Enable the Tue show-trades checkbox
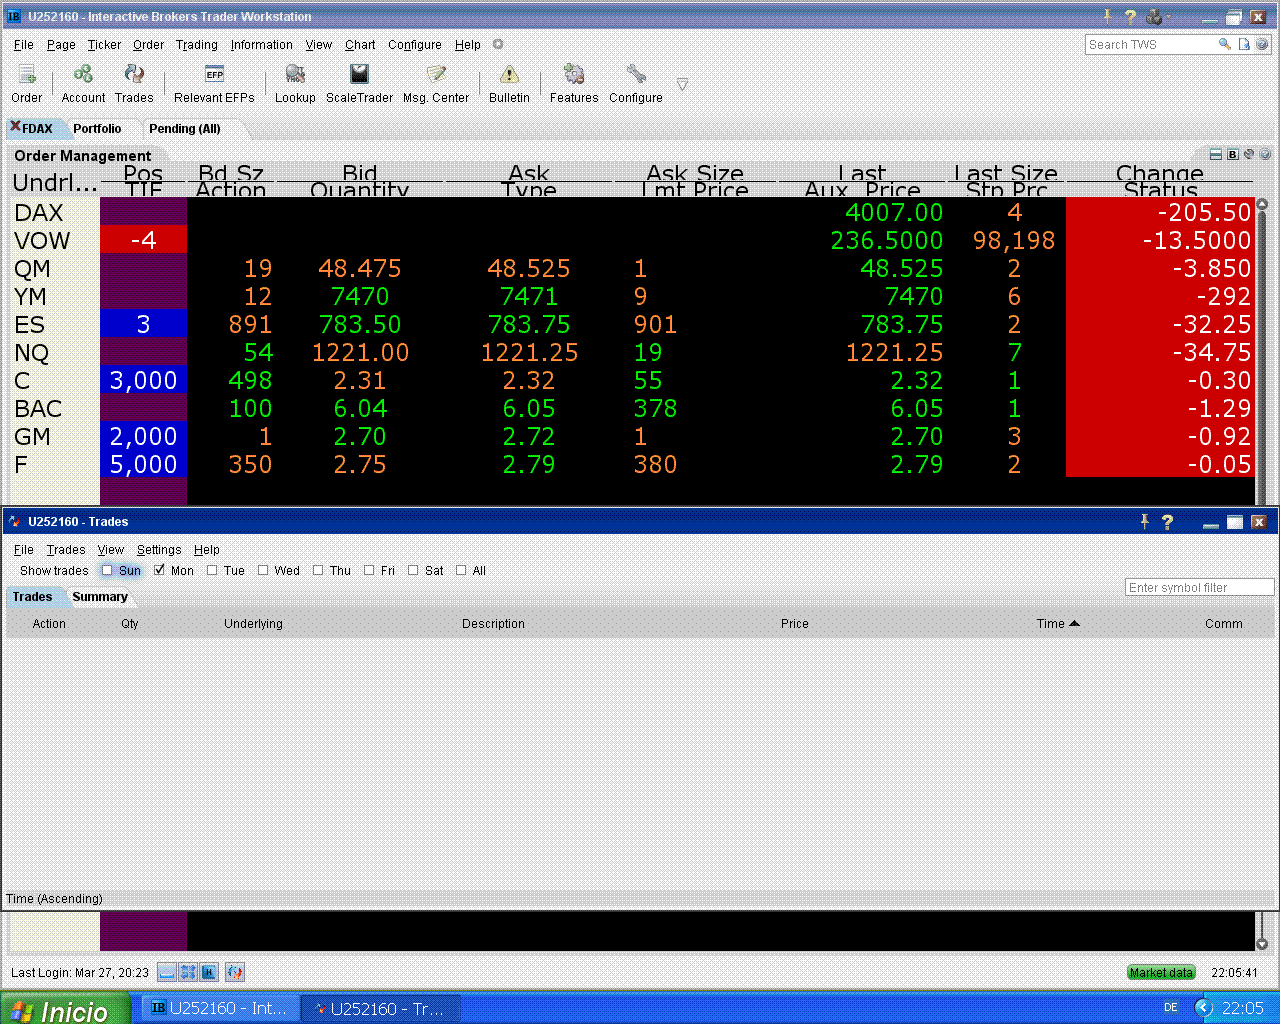1280x1024 pixels. [x=212, y=570]
